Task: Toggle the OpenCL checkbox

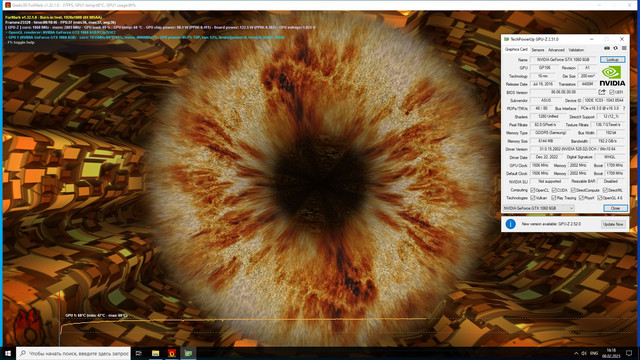Action: coord(533,190)
